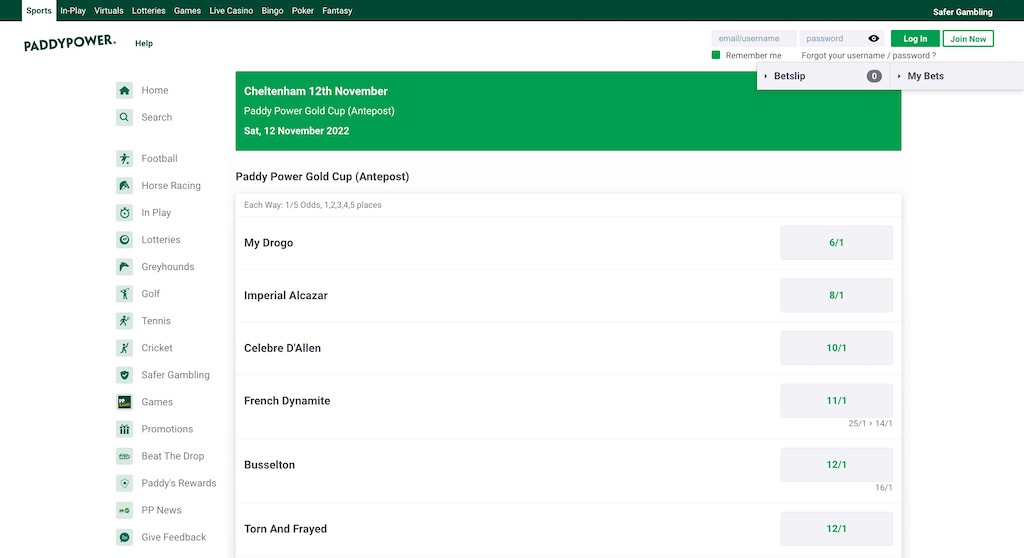This screenshot has width=1024, height=558.
Task: Toggle password visibility eye icon
Action: [873, 39]
